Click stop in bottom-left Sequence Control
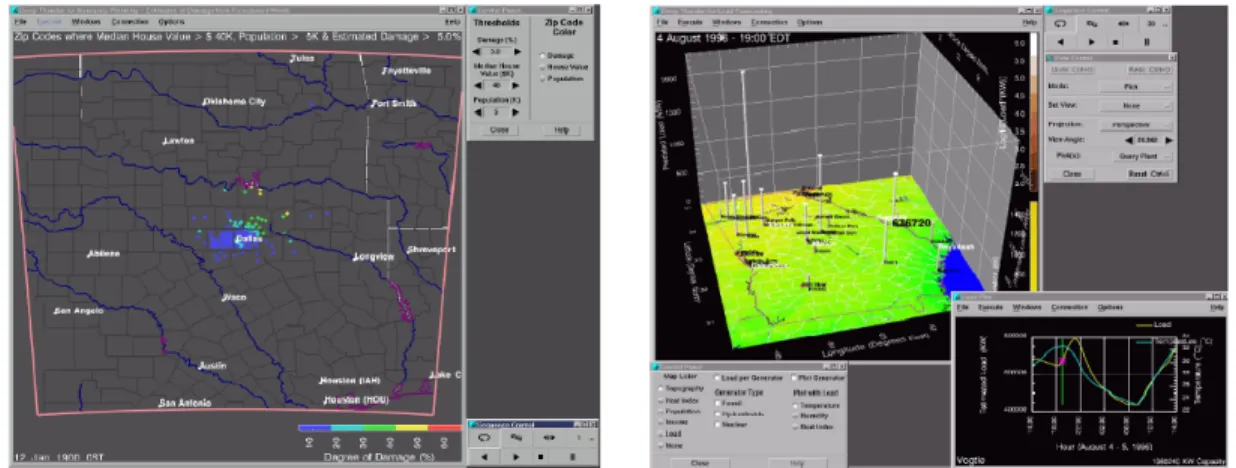This screenshot has width=1236, height=468. coord(540,457)
